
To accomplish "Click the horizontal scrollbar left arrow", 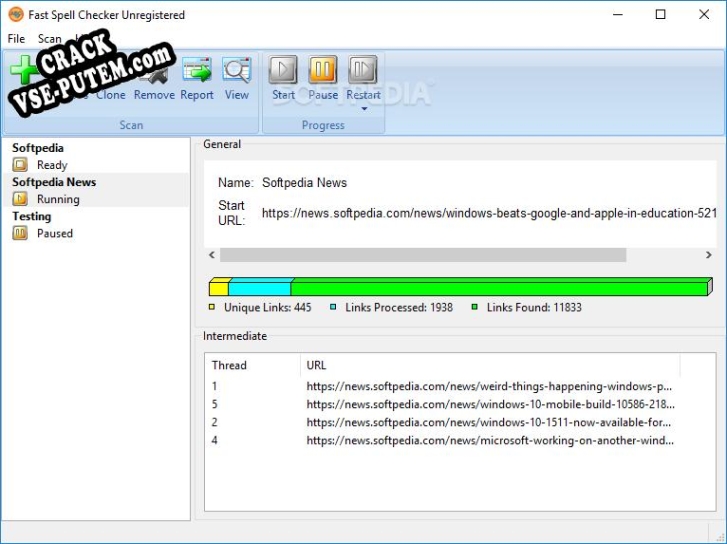I will click(x=212, y=255).
